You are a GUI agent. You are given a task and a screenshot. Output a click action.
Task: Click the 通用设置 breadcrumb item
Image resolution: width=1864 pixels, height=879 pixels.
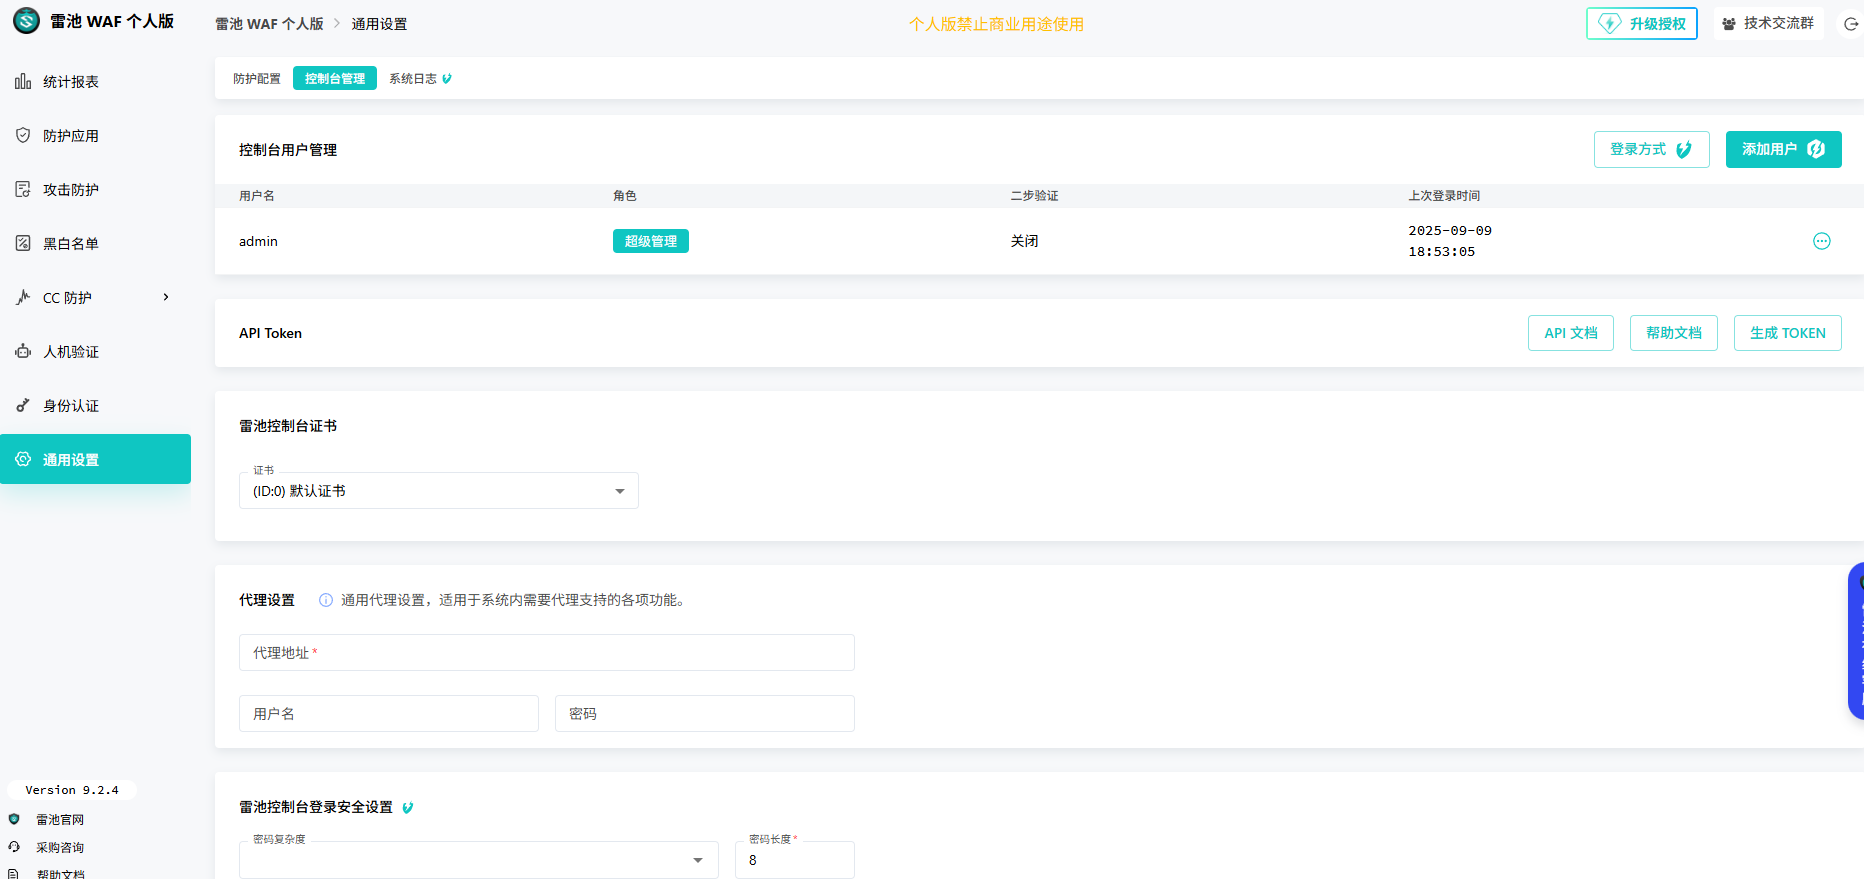tap(379, 24)
